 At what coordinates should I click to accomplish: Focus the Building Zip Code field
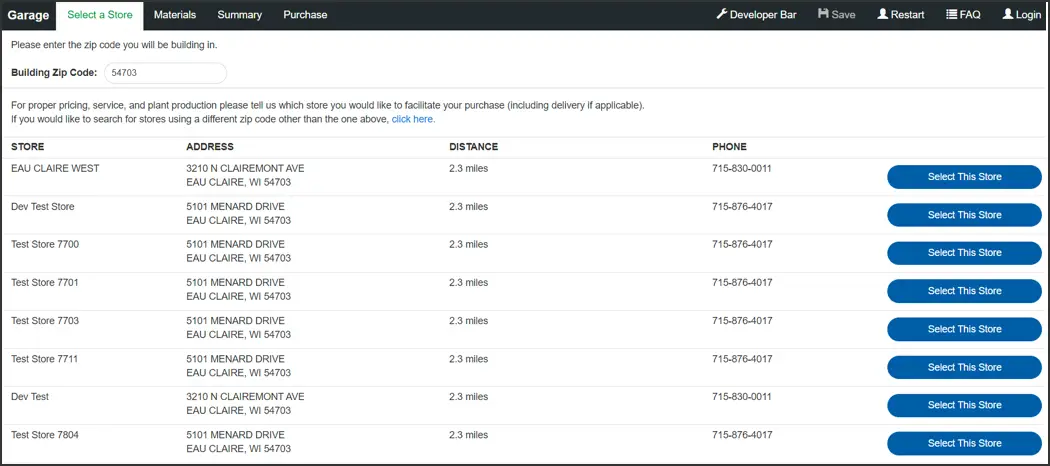point(165,73)
